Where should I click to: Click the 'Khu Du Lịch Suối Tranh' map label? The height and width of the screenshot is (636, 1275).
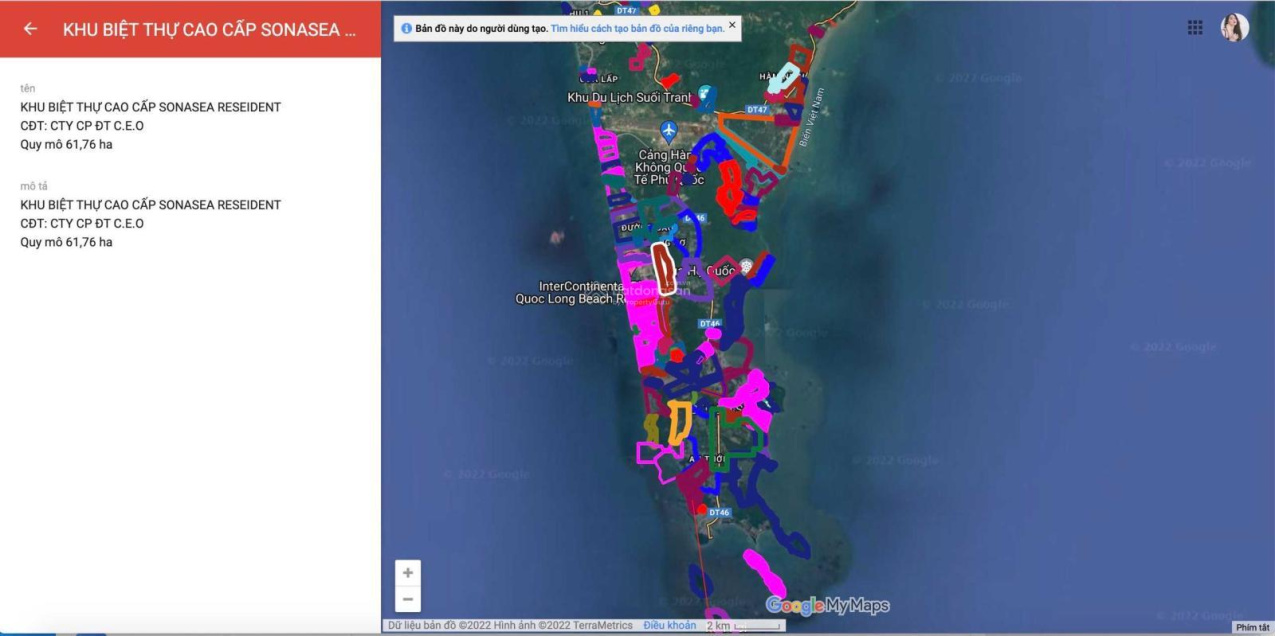[629, 97]
